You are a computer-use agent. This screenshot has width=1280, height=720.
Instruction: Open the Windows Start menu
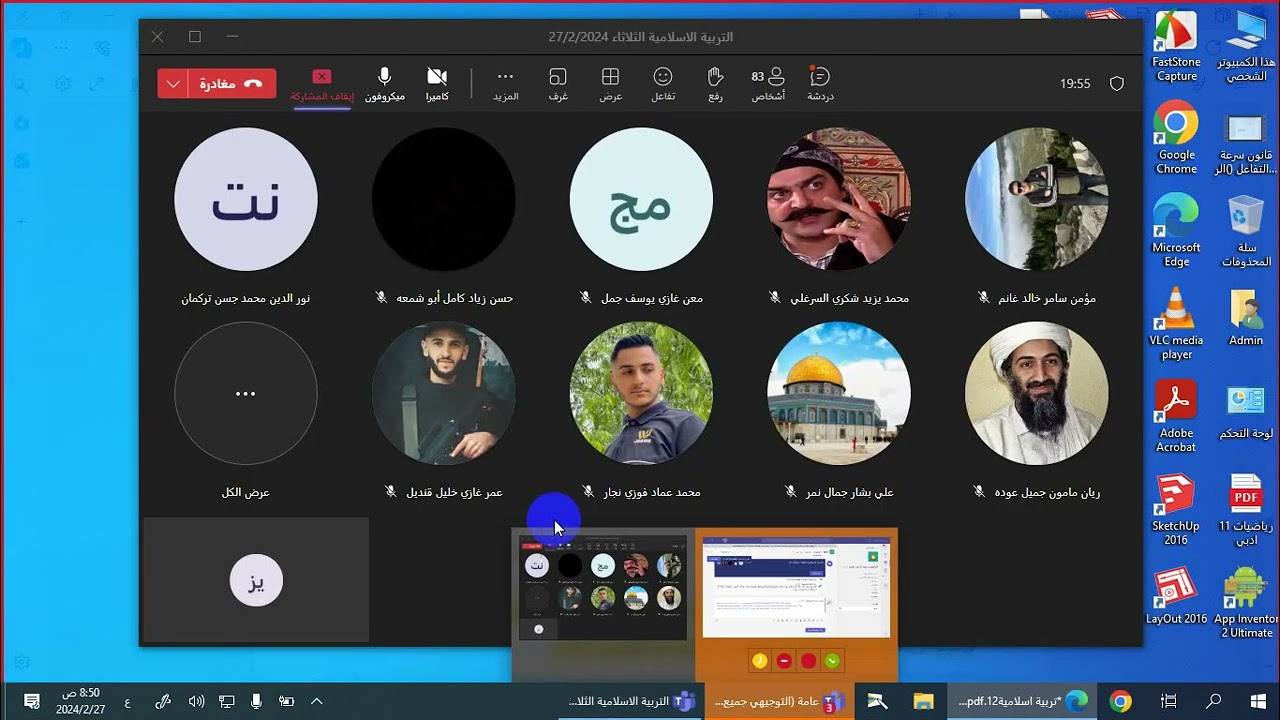[x=1257, y=701]
